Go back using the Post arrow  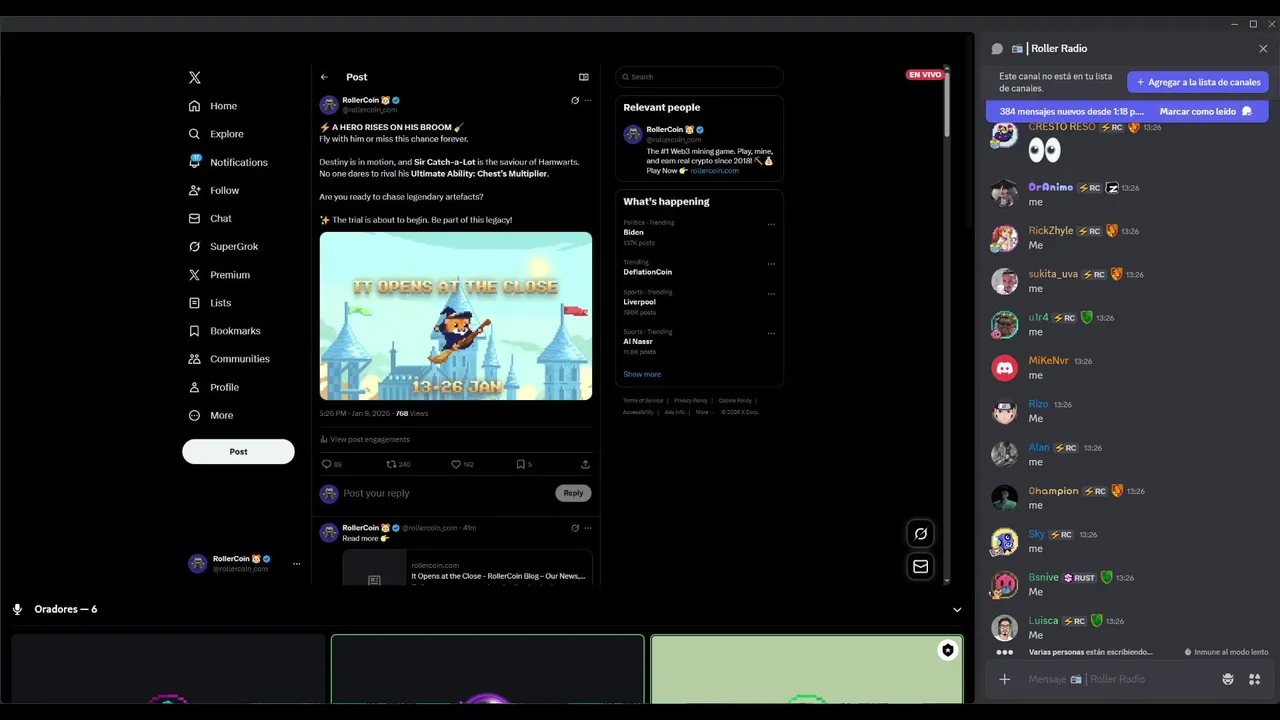[x=324, y=77]
